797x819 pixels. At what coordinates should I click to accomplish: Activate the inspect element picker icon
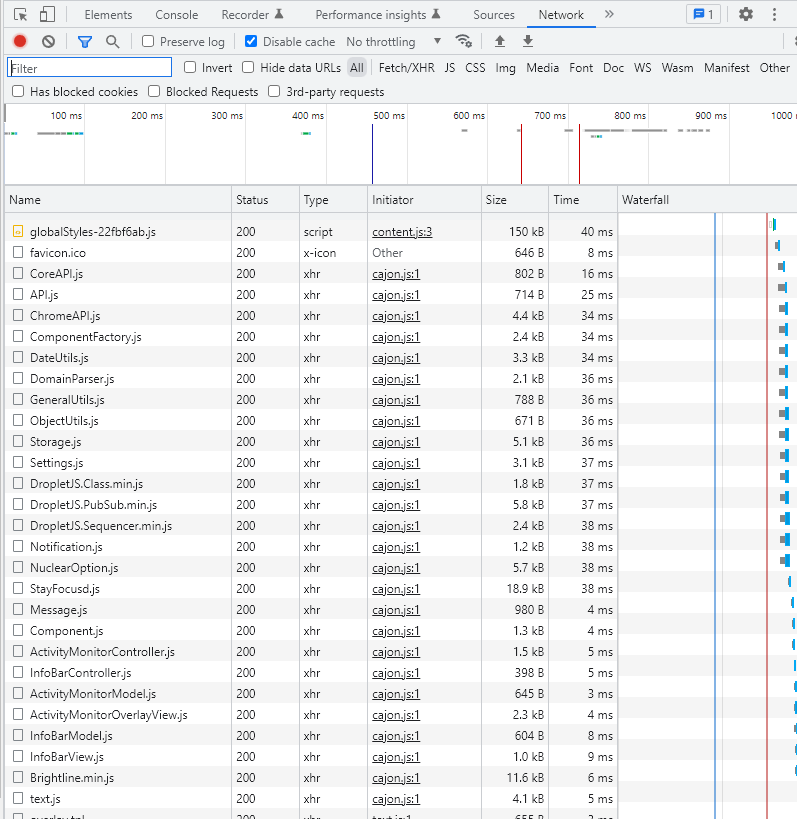20,15
